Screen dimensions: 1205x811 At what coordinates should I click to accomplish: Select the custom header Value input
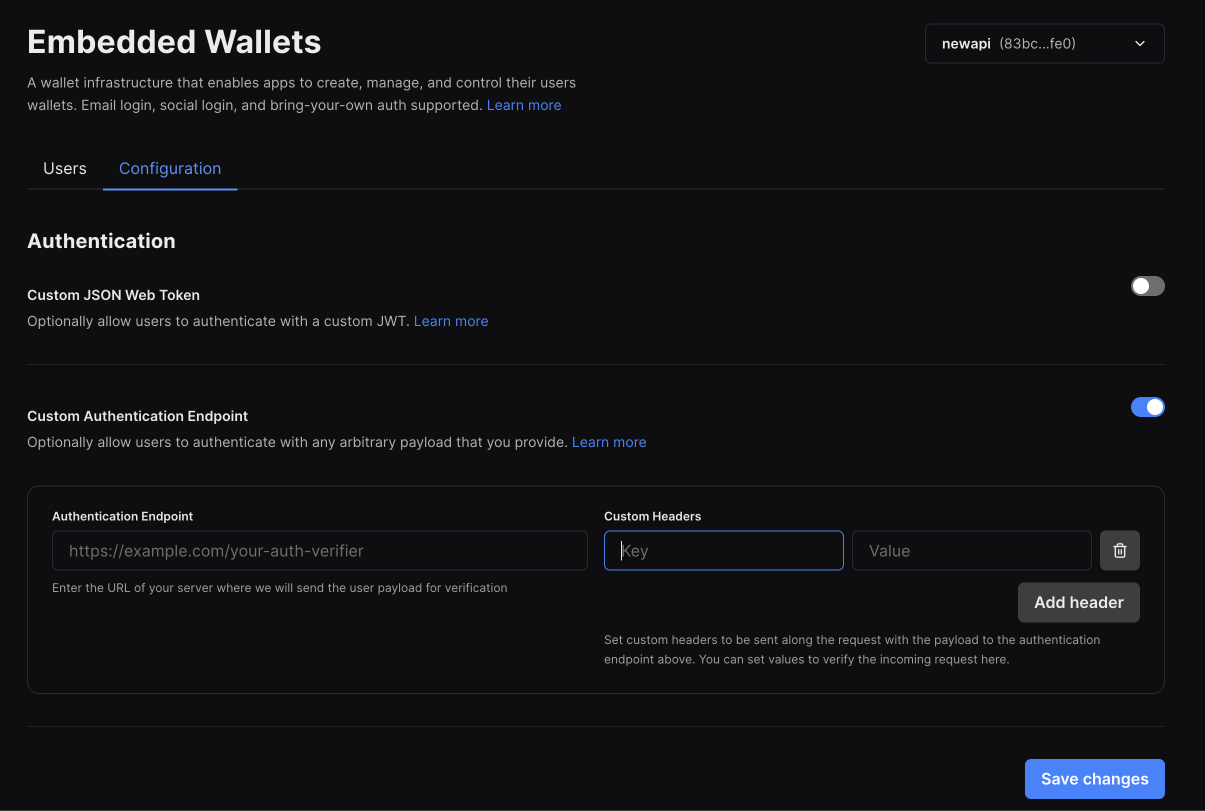click(971, 550)
